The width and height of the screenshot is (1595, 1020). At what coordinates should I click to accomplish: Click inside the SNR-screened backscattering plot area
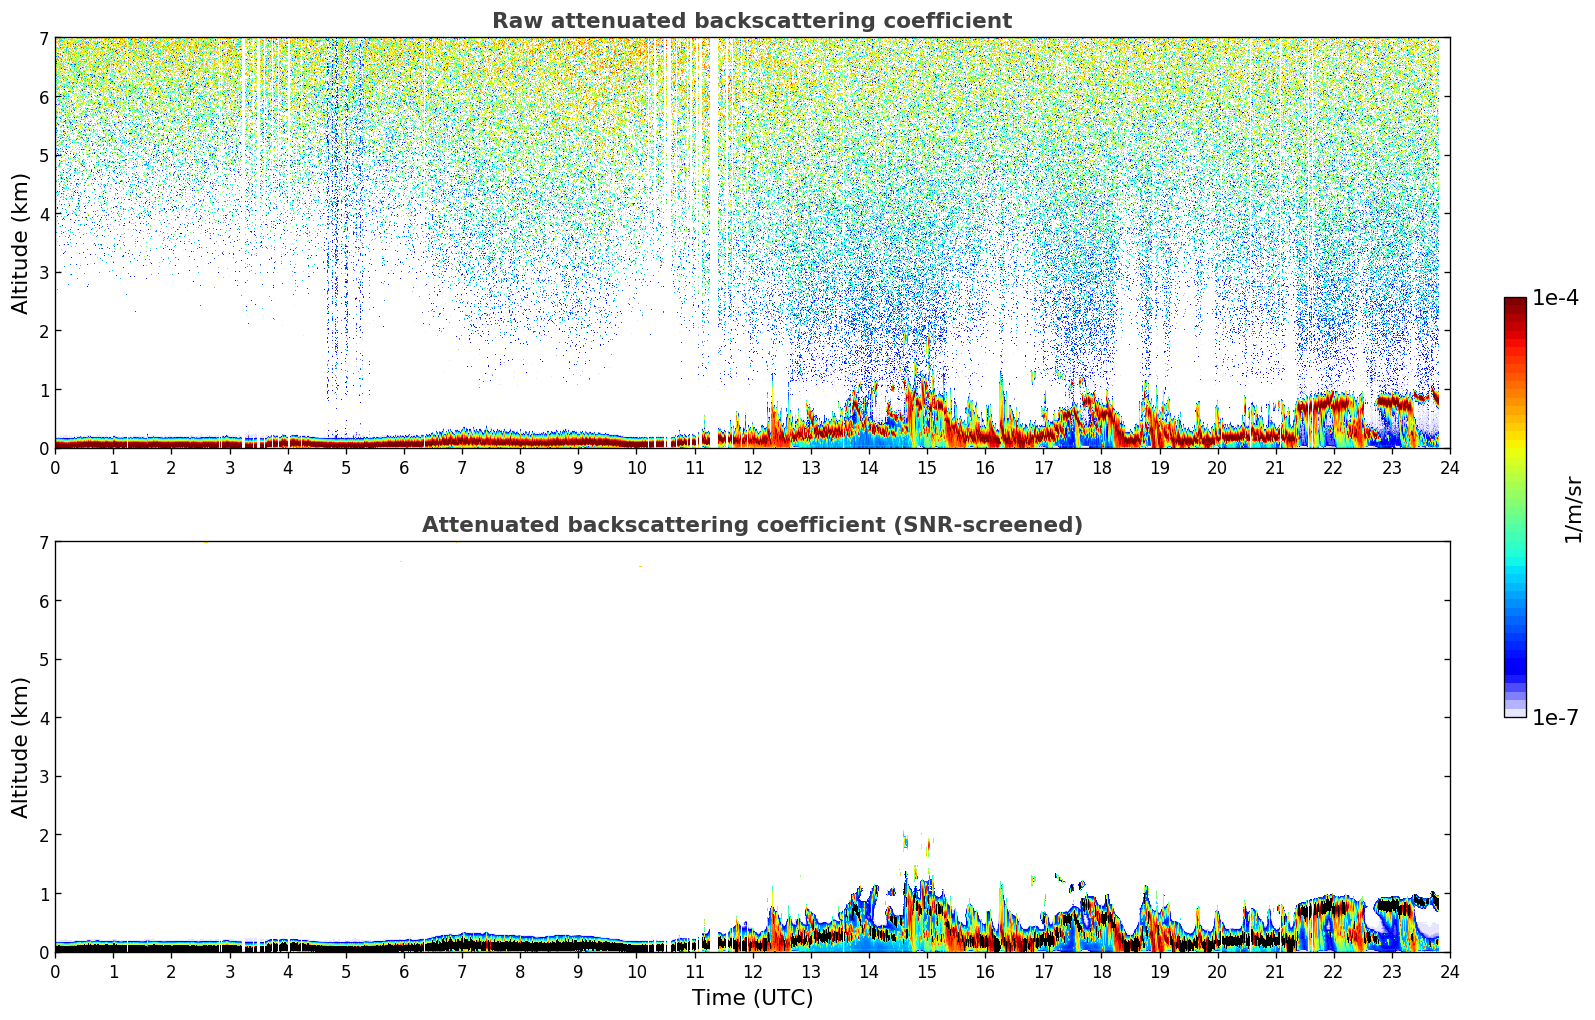tap(752, 747)
